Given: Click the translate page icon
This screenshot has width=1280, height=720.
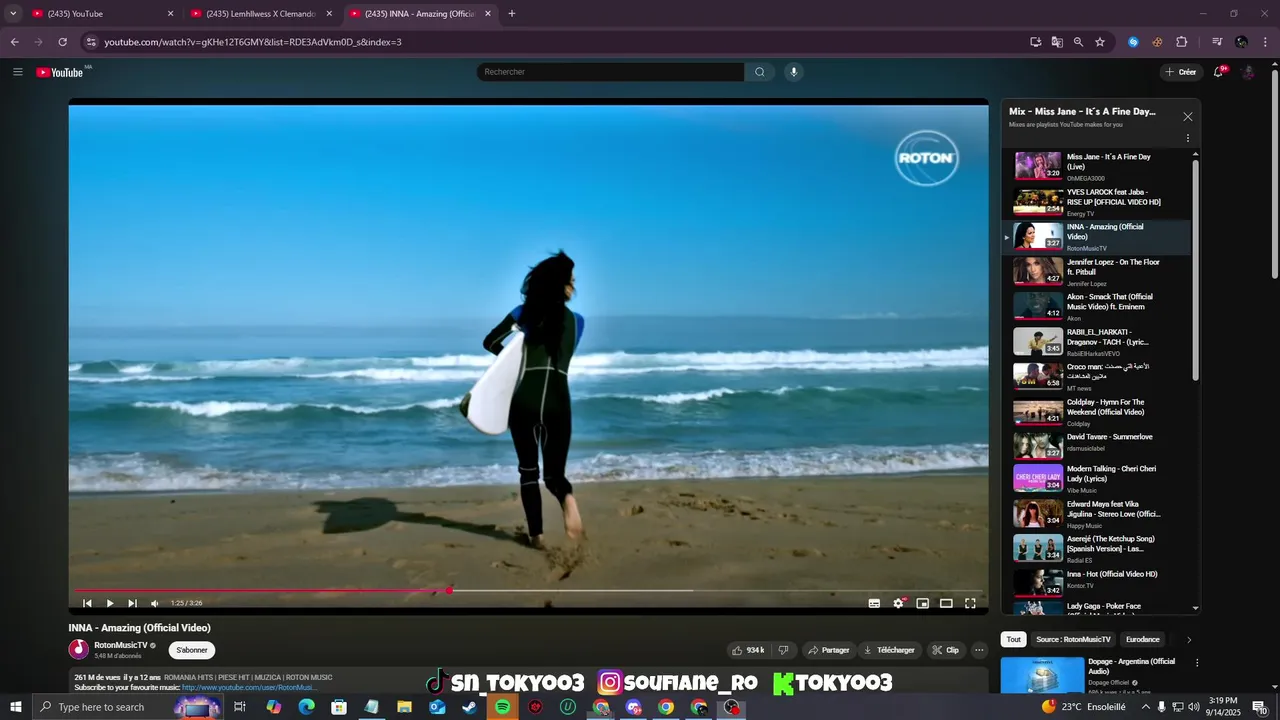Looking at the screenshot, I should click(1057, 42).
